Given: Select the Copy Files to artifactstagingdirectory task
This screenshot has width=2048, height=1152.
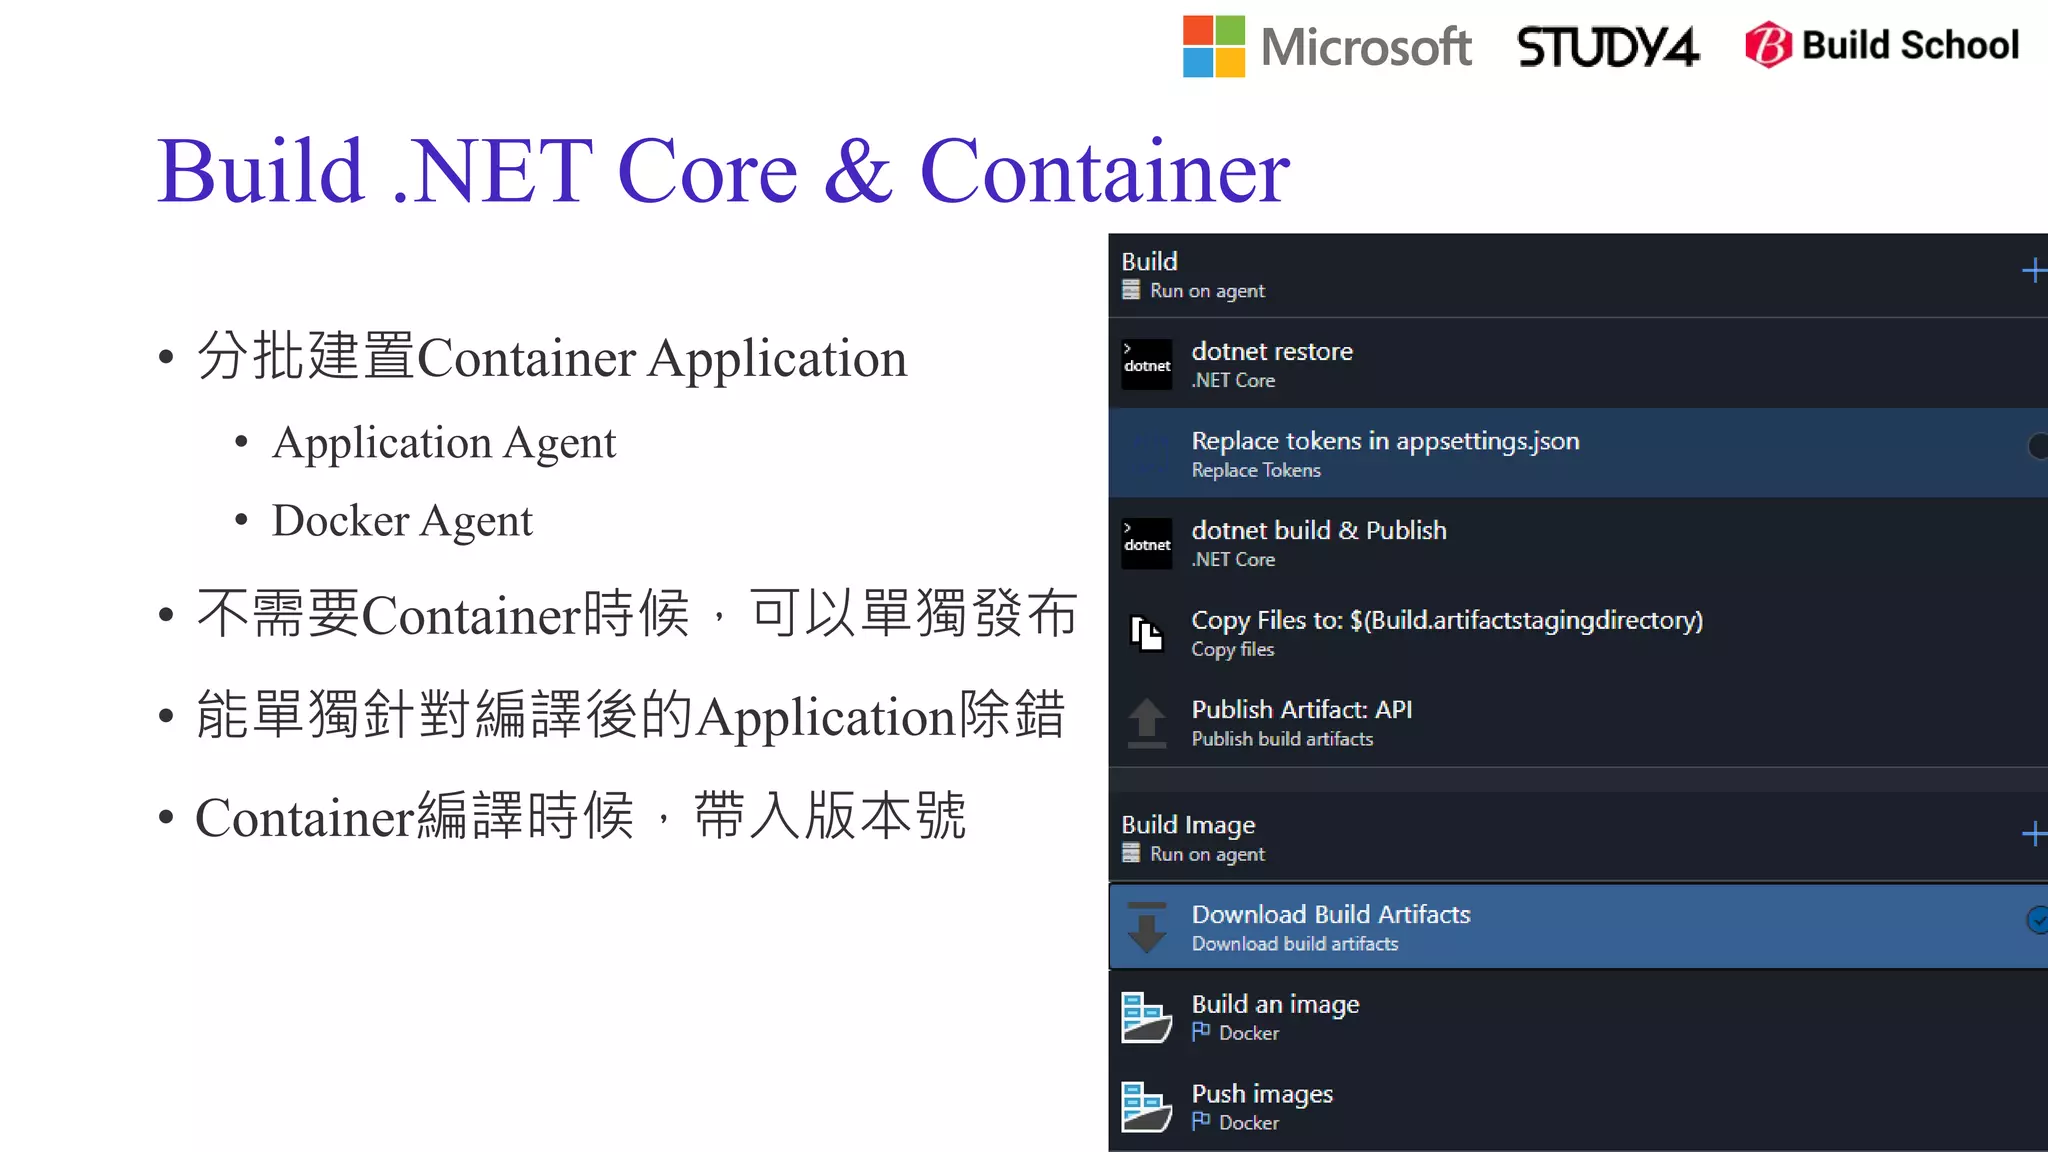Looking at the screenshot, I should click(x=1578, y=633).
